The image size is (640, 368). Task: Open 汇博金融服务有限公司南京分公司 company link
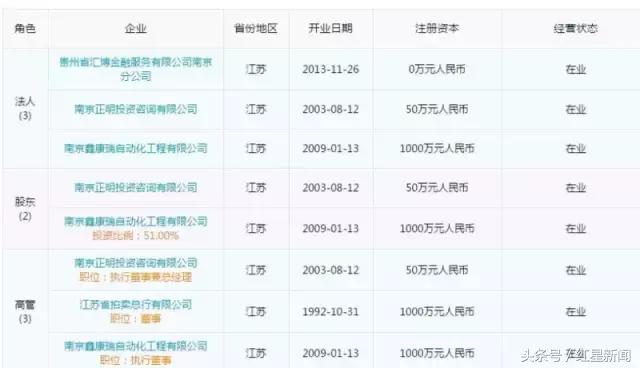tap(136, 69)
